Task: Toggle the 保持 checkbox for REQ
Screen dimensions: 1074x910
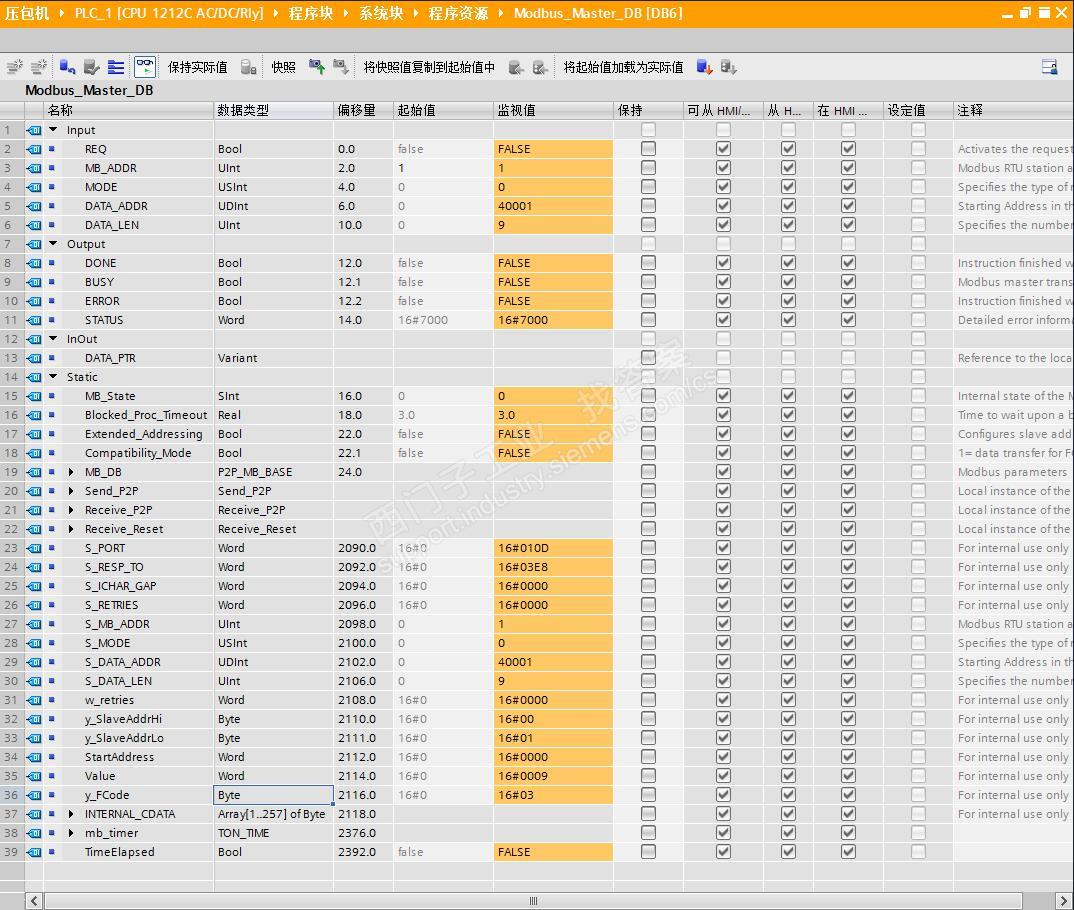Action: coord(648,149)
